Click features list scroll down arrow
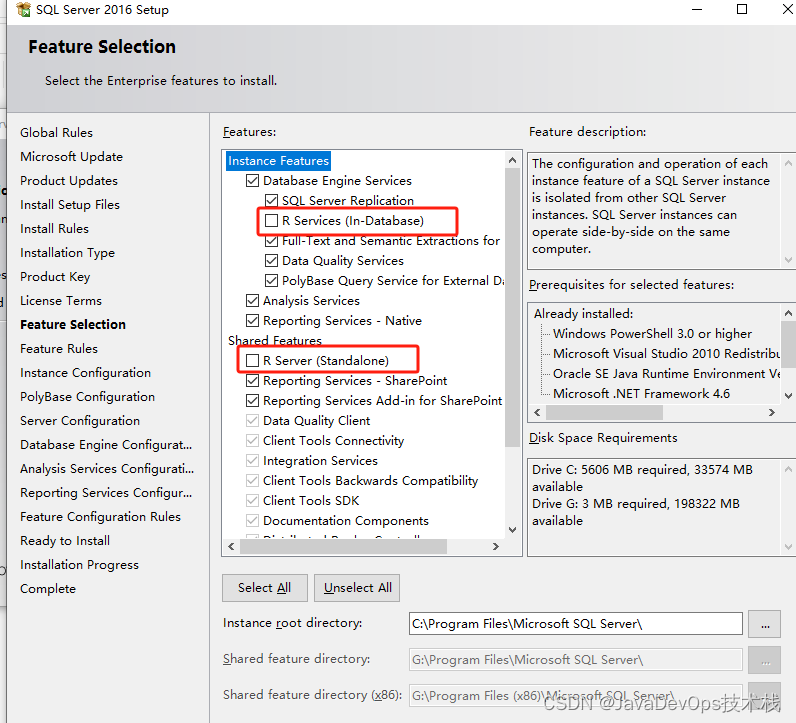The image size is (796, 723). (512, 530)
